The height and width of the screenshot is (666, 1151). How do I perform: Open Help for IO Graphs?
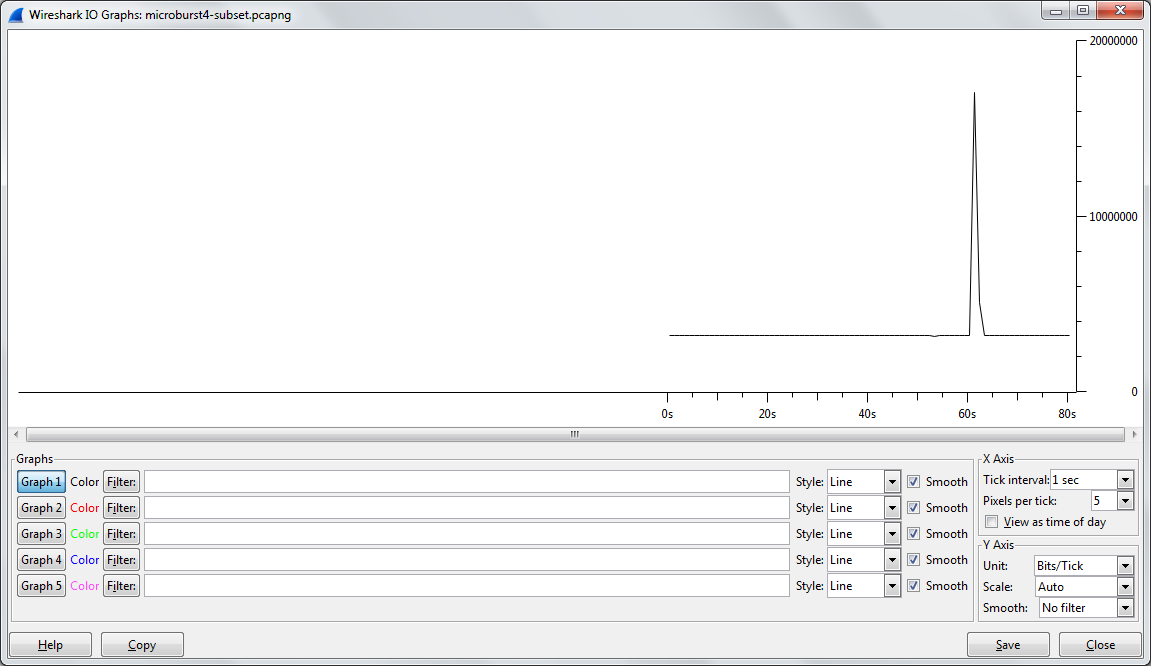(x=50, y=645)
